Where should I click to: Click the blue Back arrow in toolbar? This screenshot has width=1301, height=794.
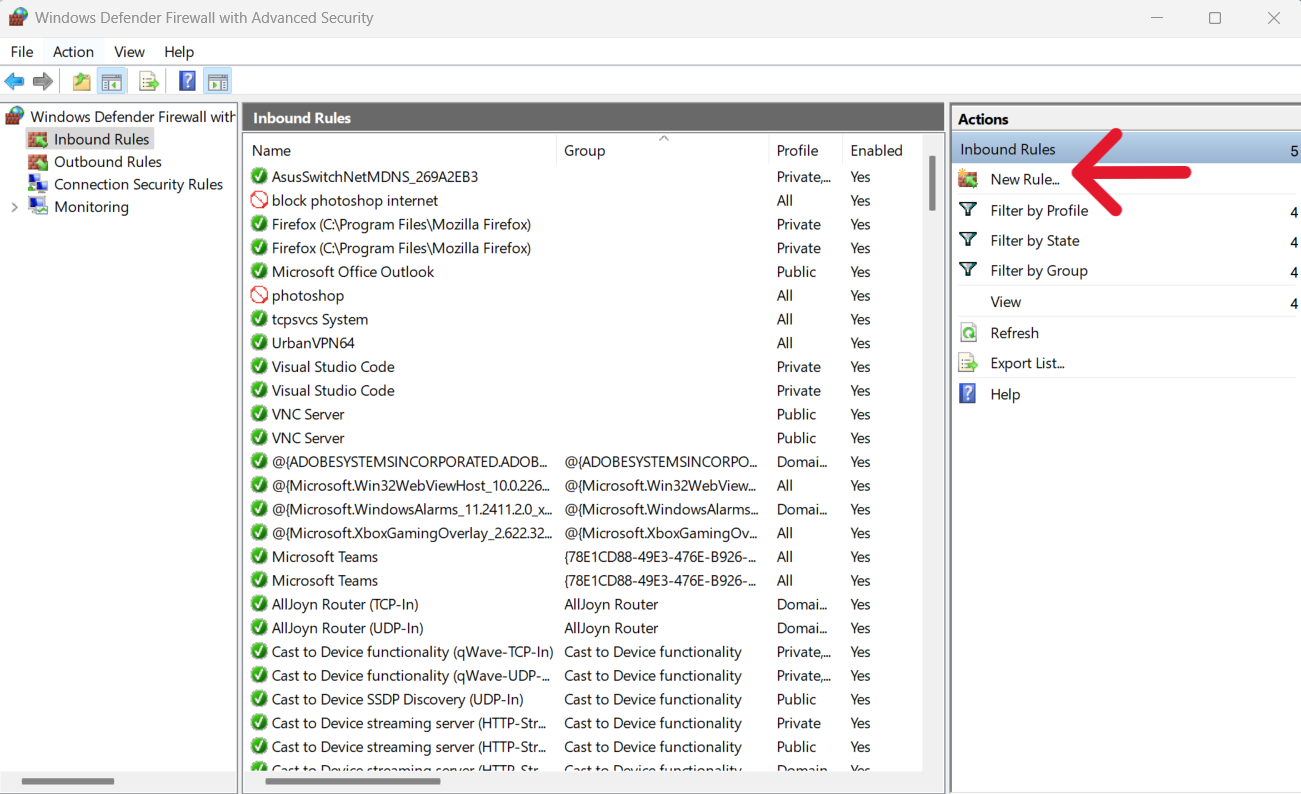14,82
